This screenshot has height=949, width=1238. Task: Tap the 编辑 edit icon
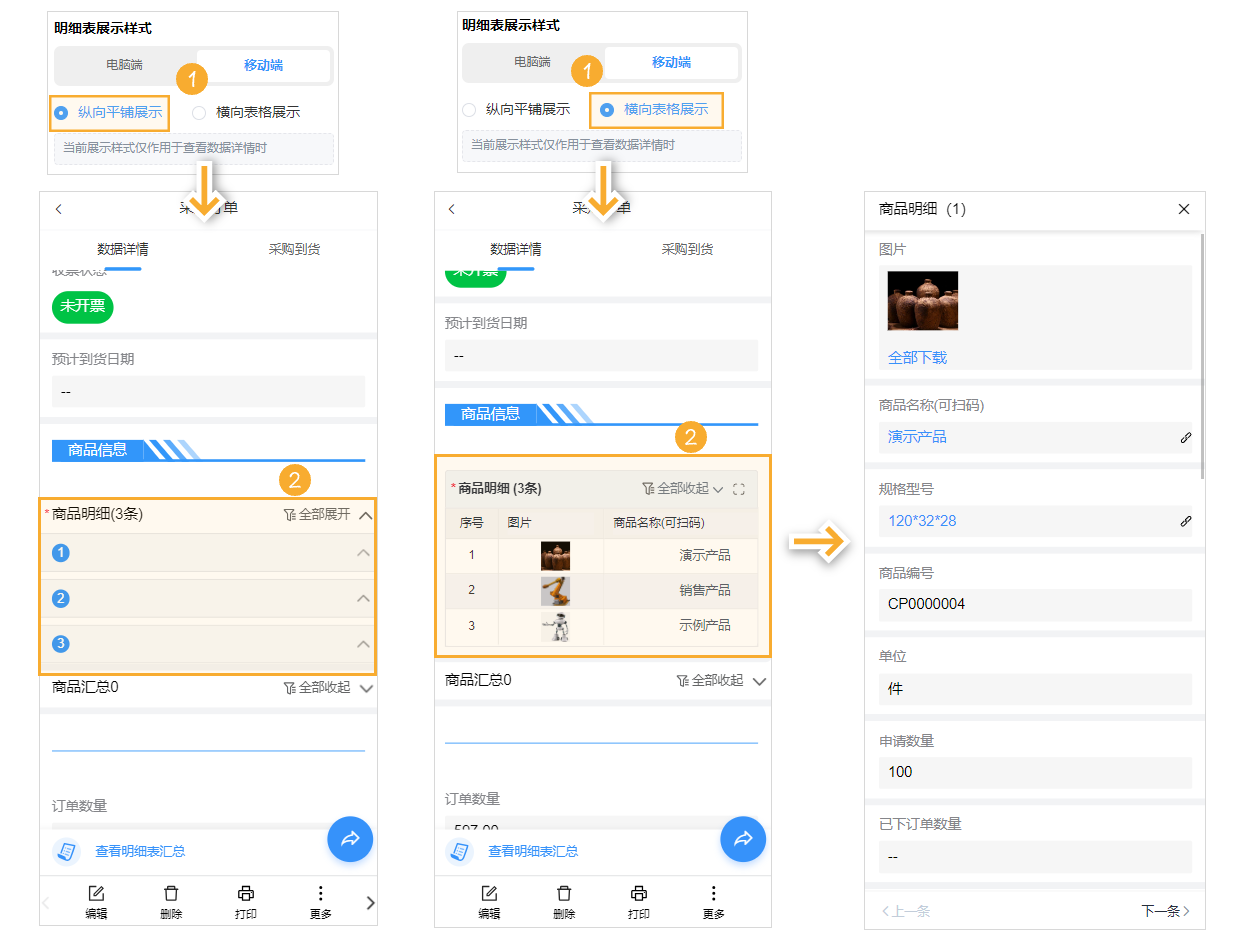(x=96, y=893)
